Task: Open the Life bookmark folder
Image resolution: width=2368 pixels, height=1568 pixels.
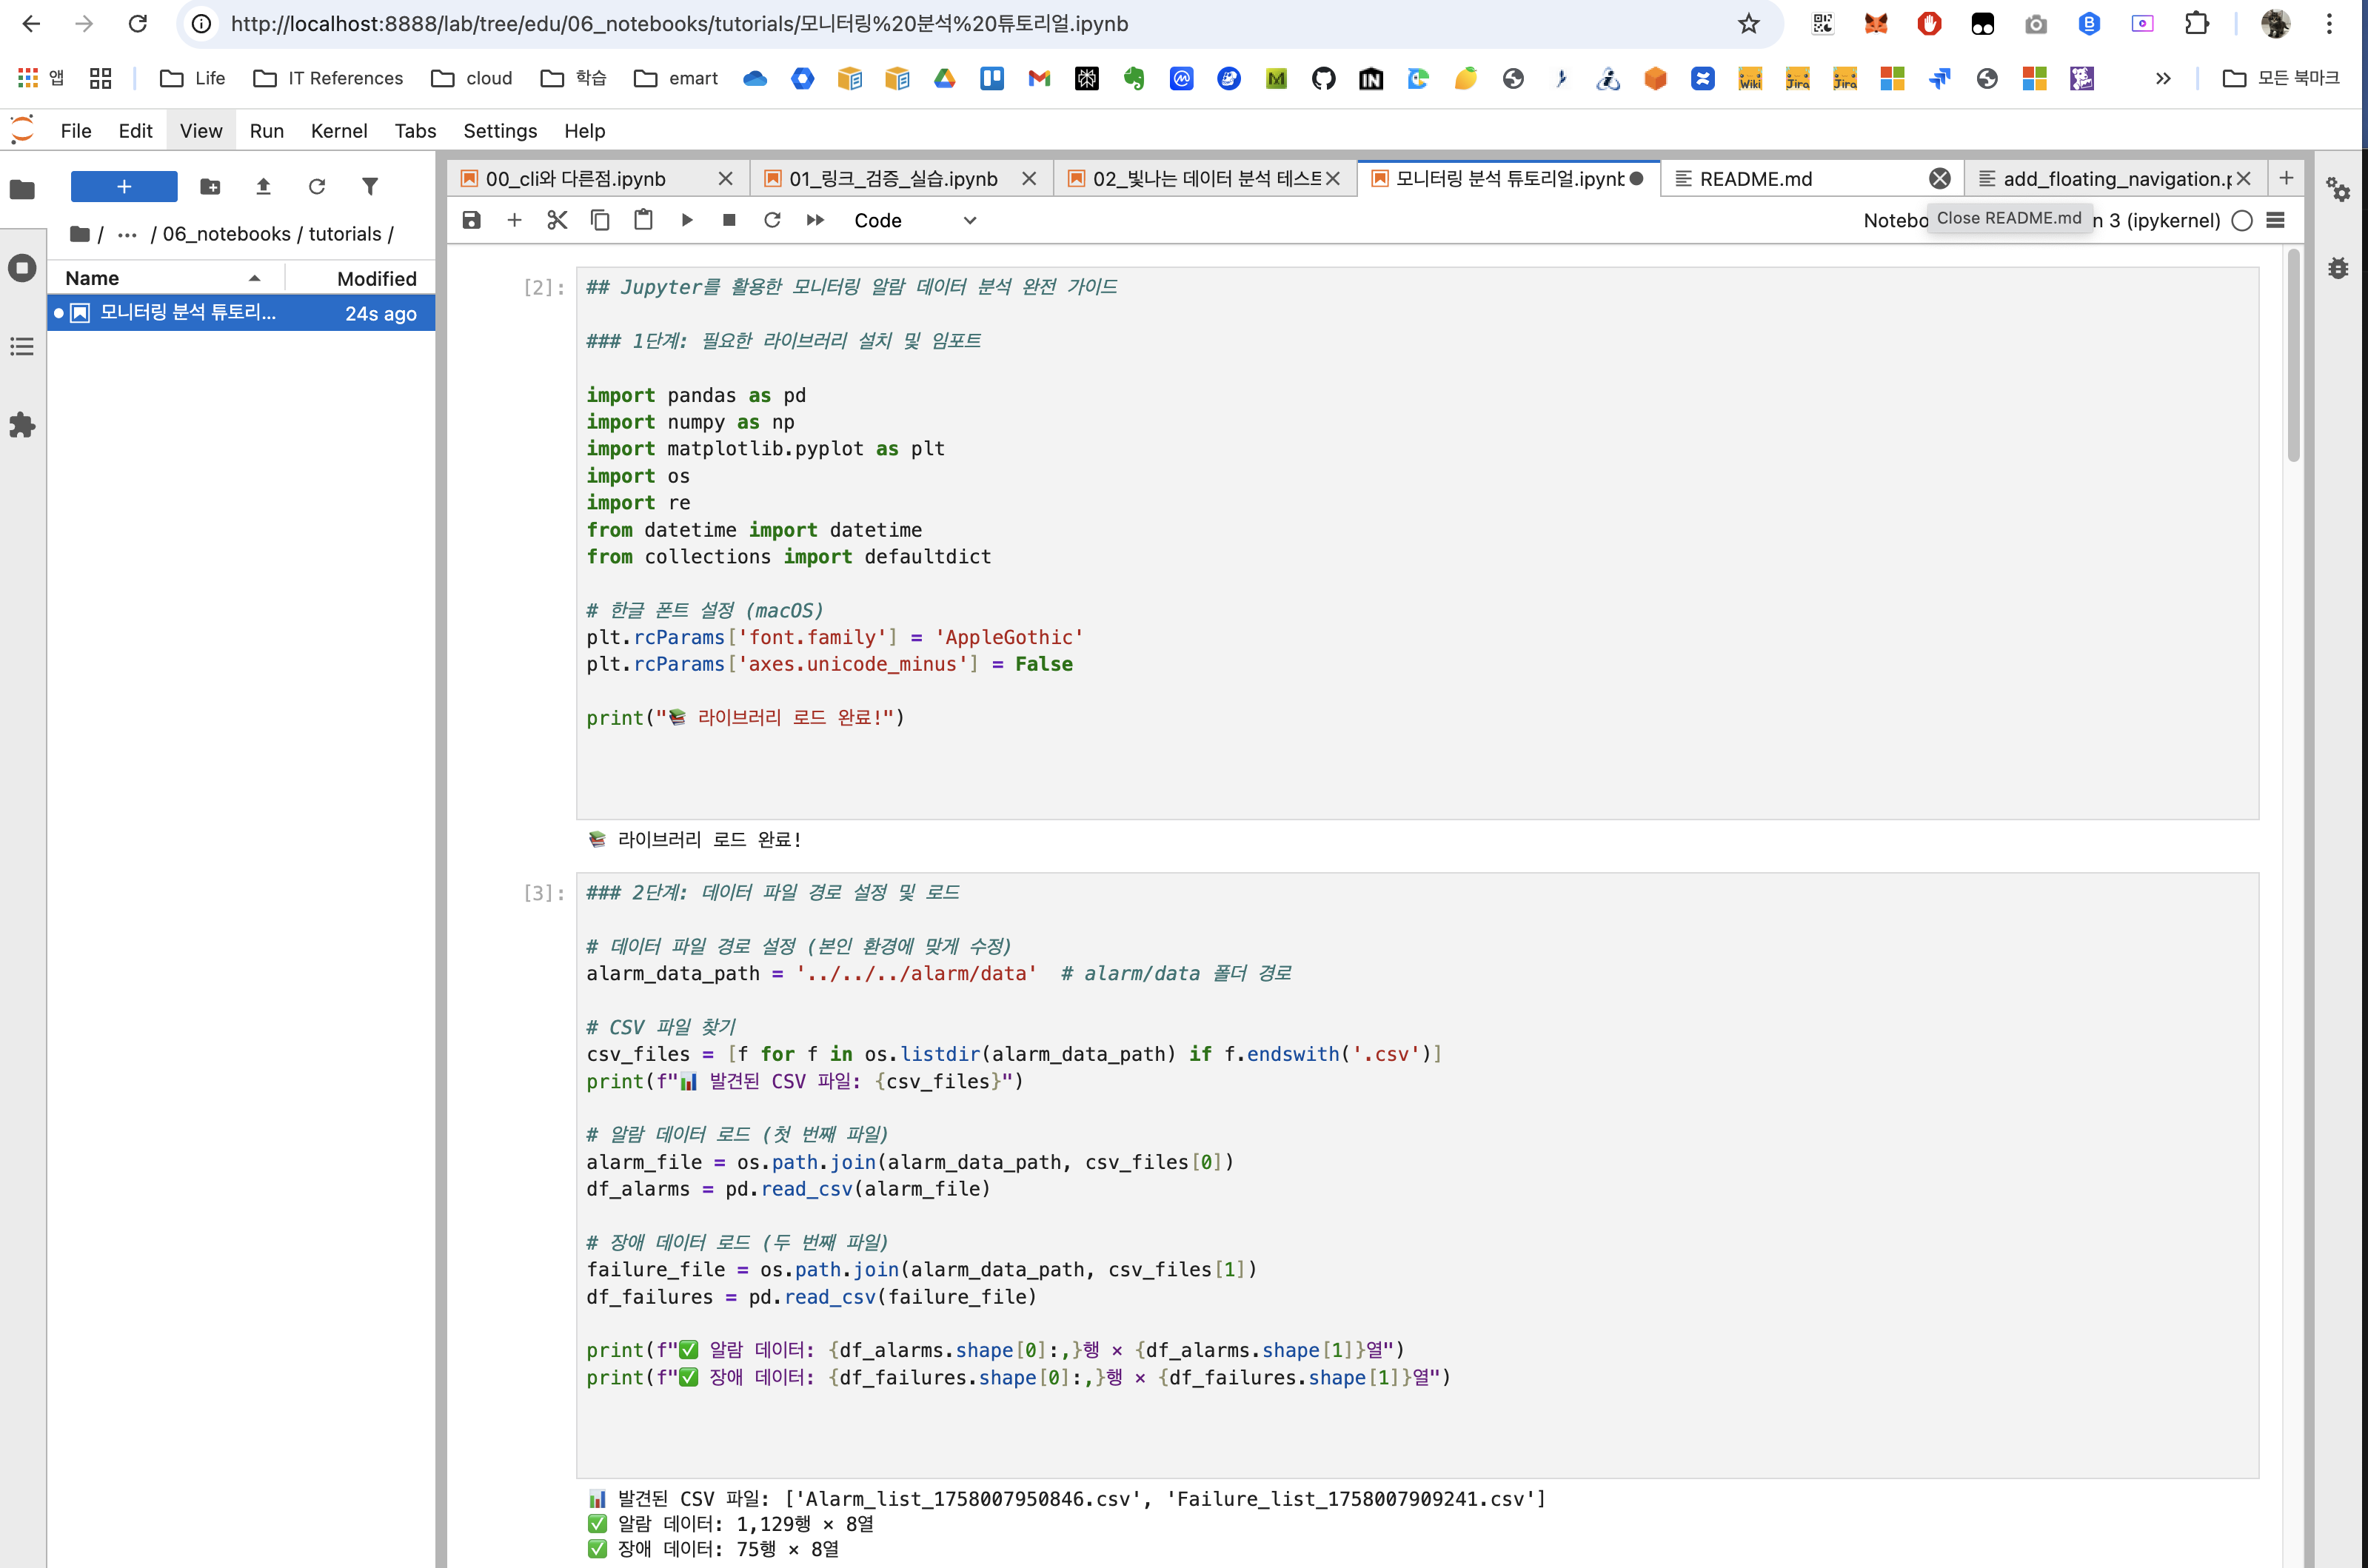Action: 192,78
